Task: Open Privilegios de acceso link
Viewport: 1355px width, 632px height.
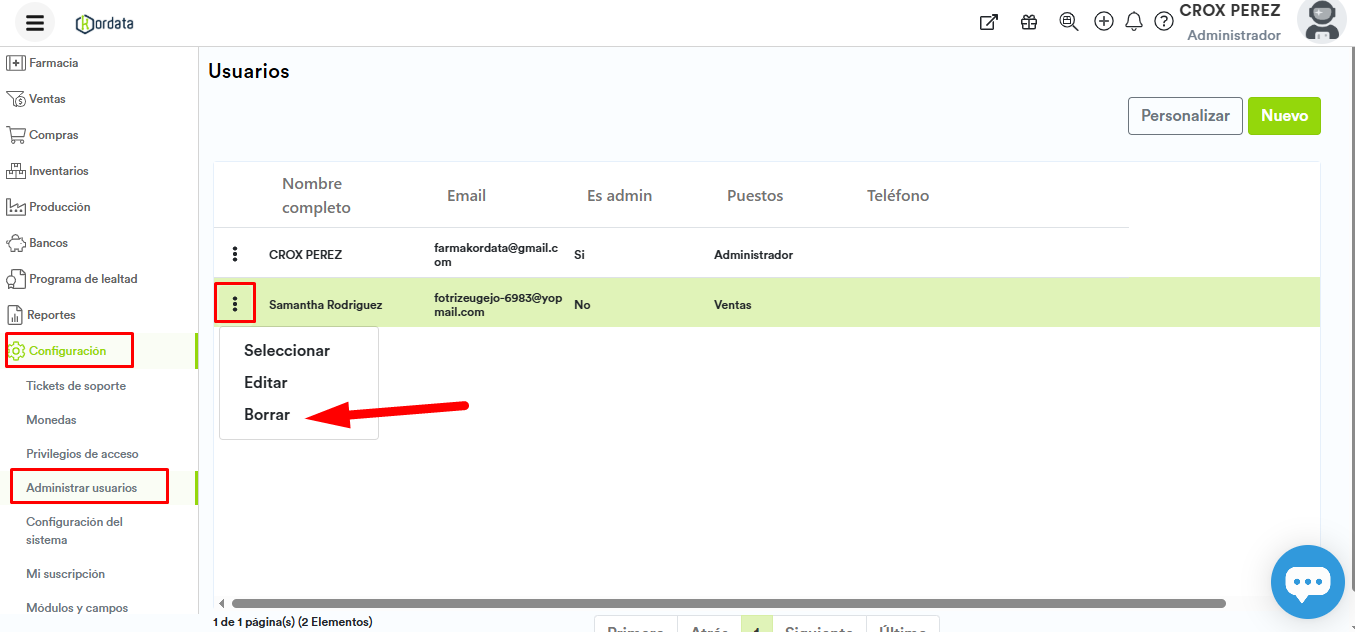Action: (x=82, y=454)
